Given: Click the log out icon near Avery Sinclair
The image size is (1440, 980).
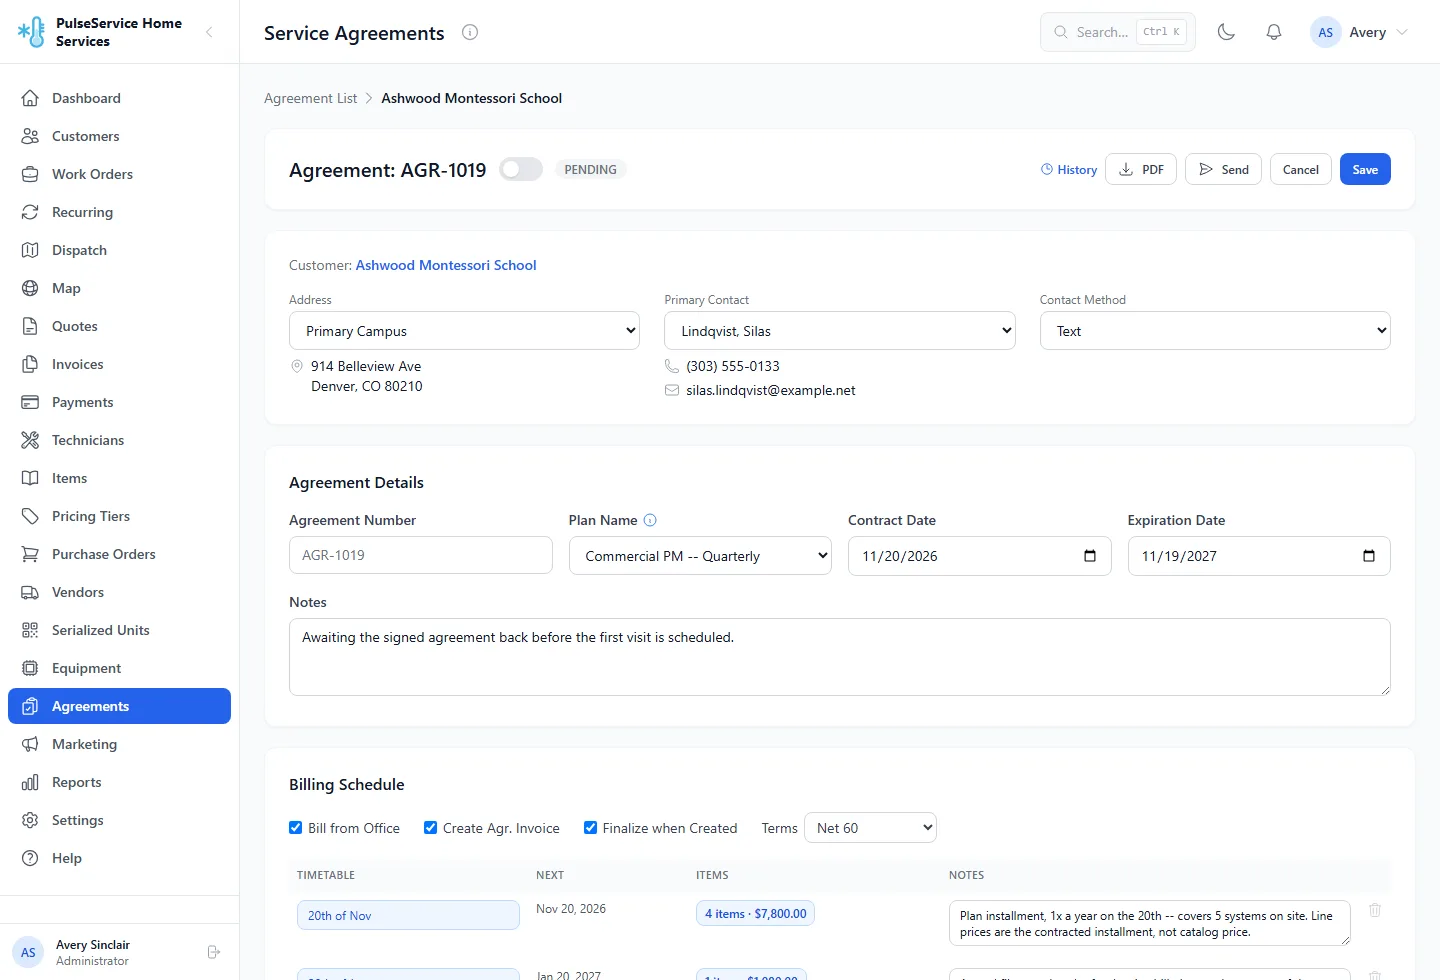Looking at the screenshot, I should tap(213, 952).
